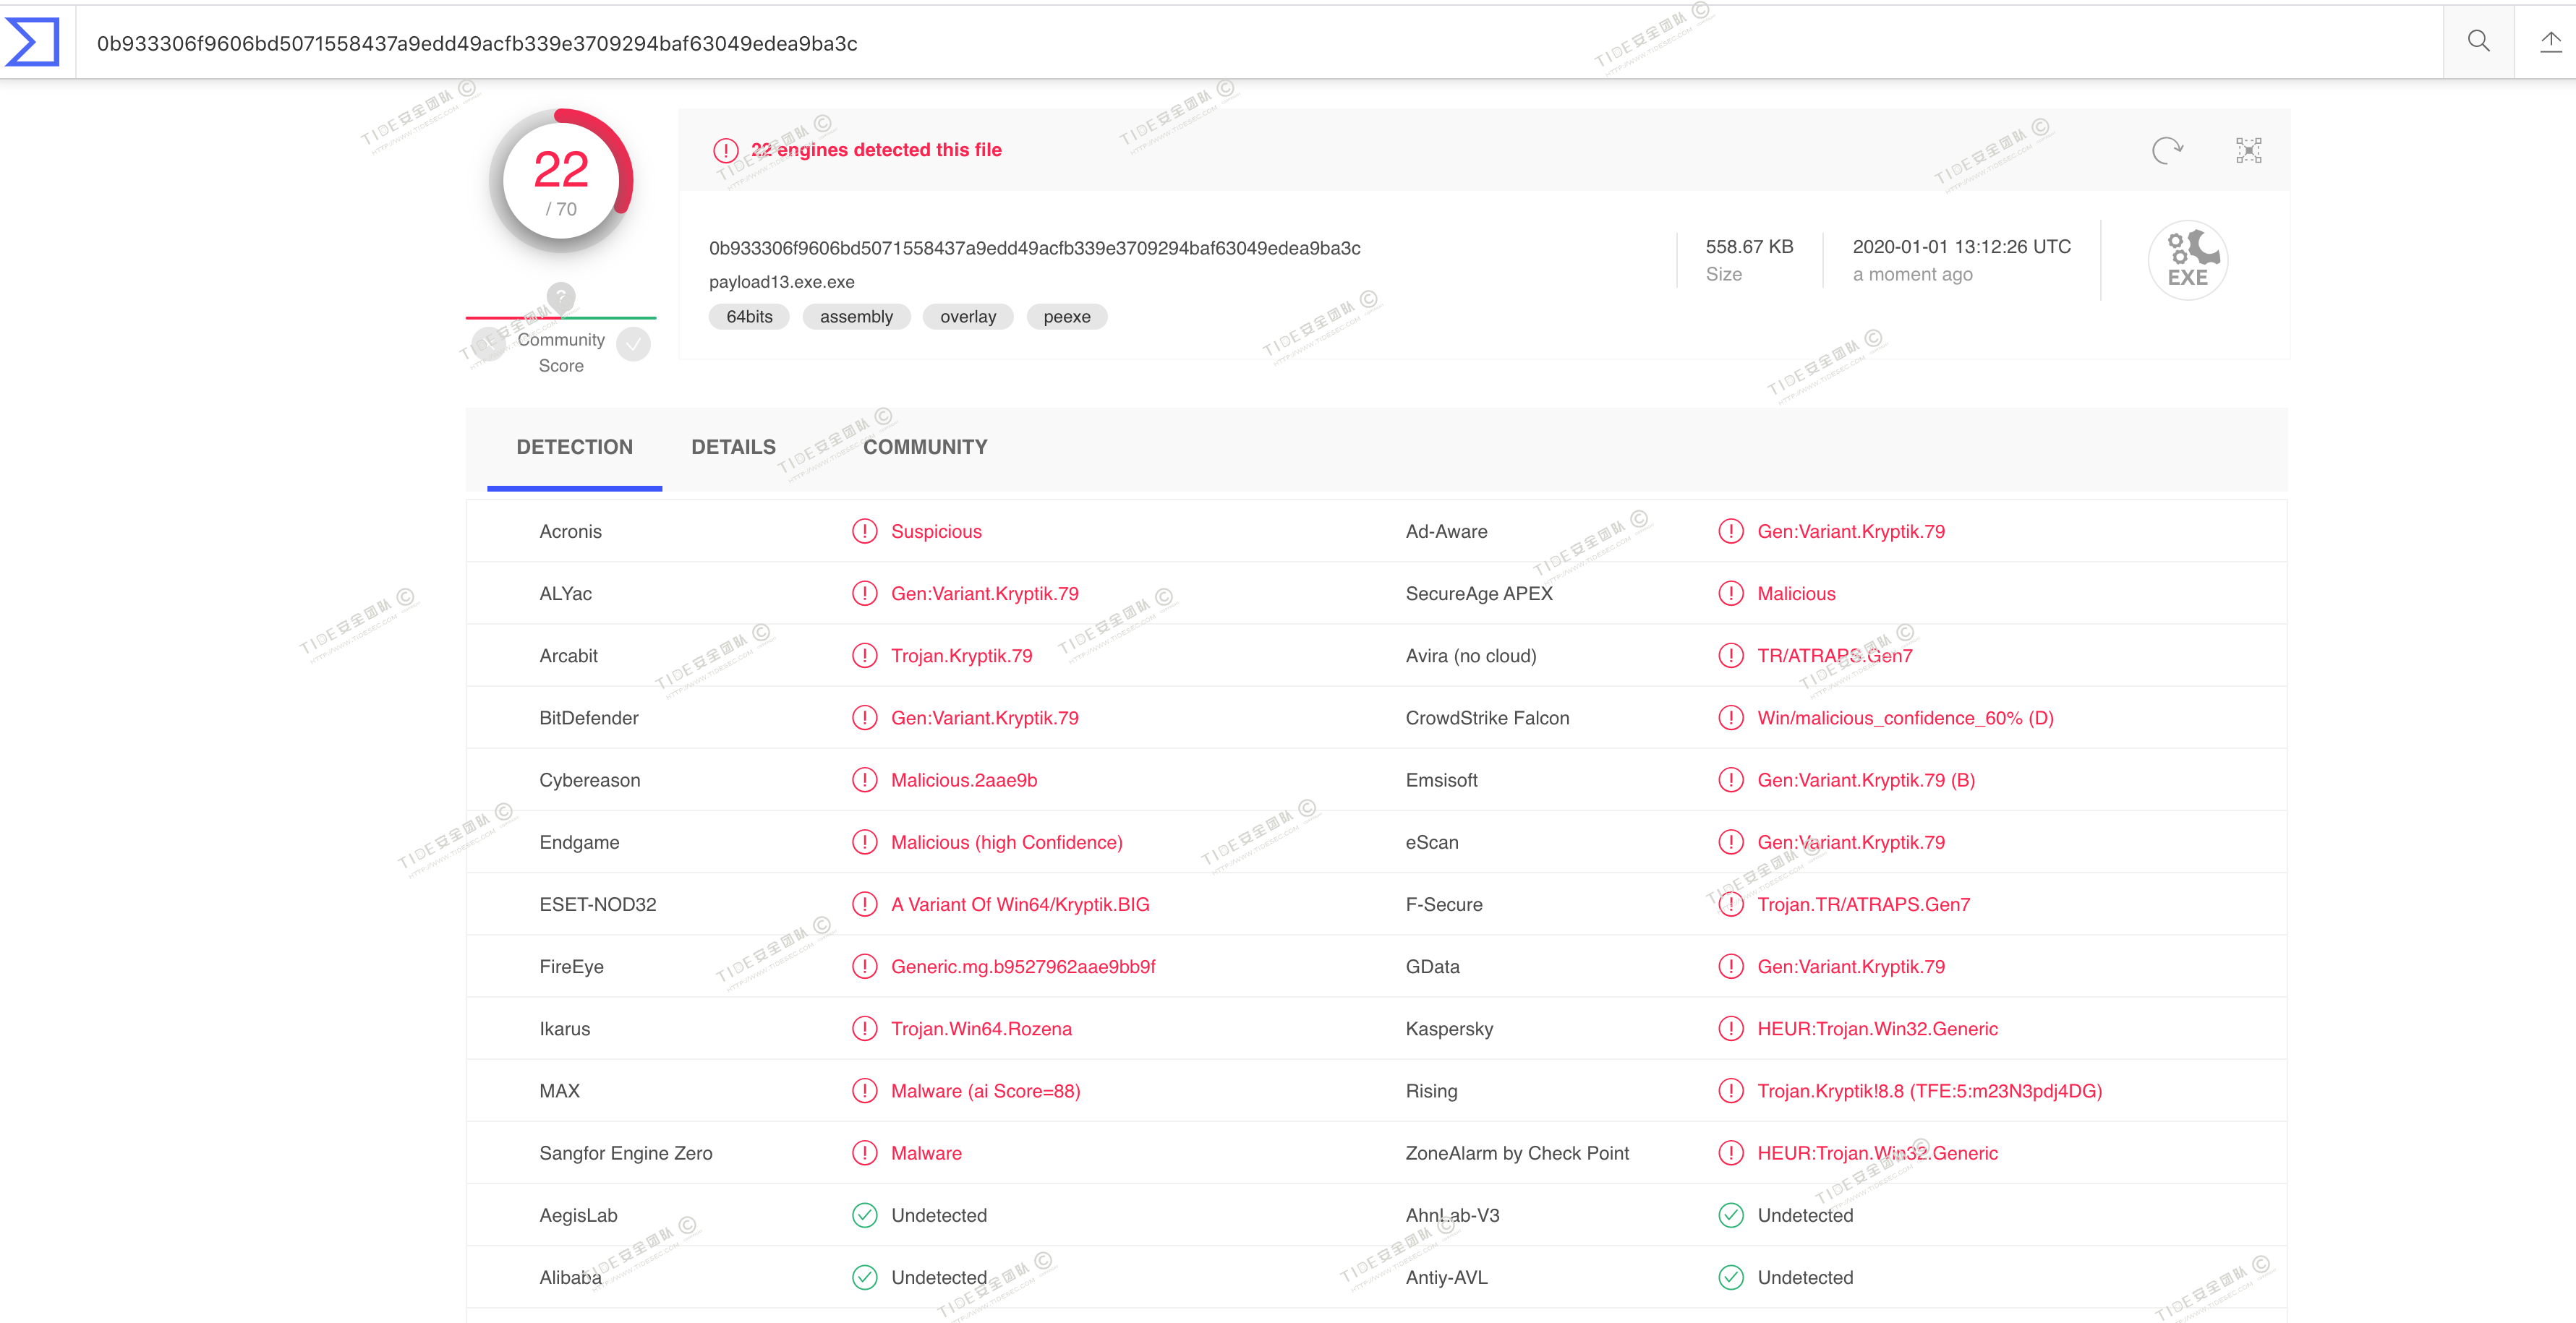Open the COMMUNITY tab
Image resolution: width=2576 pixels, height=1323 pixels.
click(x=925, y=447)
